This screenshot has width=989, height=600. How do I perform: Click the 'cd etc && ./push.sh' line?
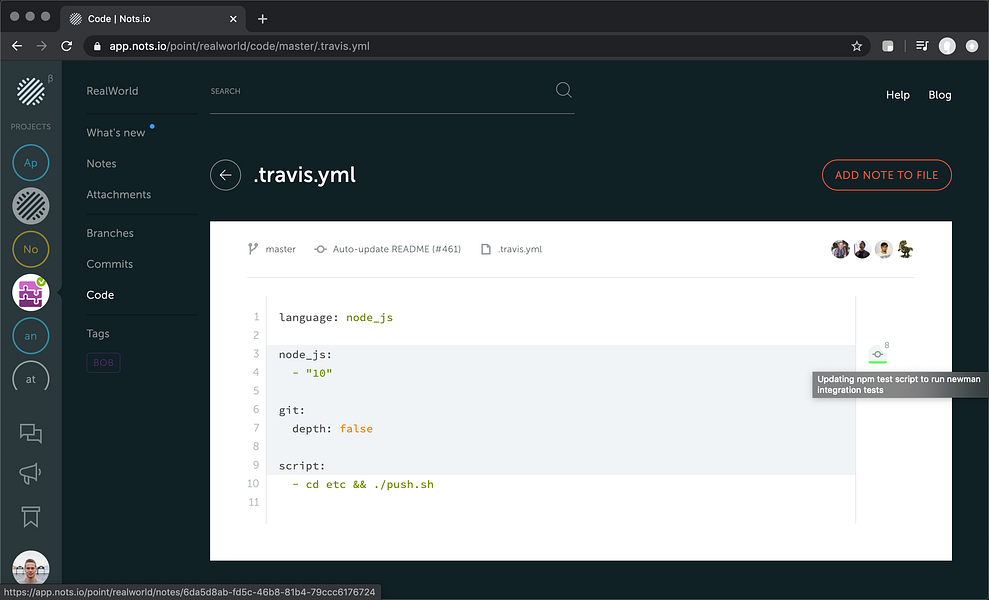(x=363, y=485)
